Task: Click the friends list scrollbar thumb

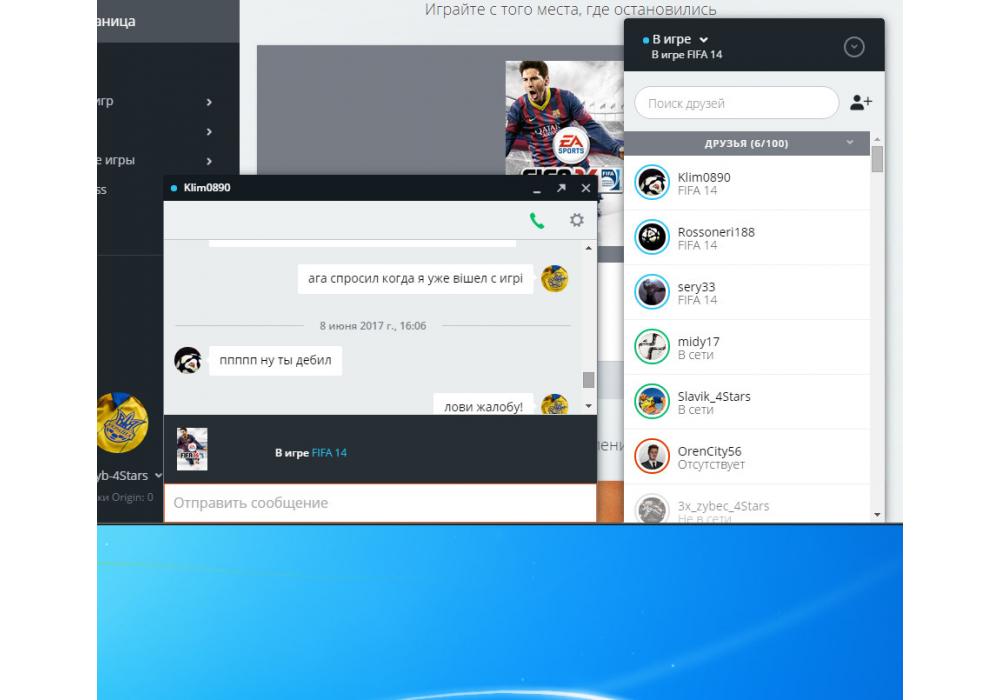Action: pos(877,160)
